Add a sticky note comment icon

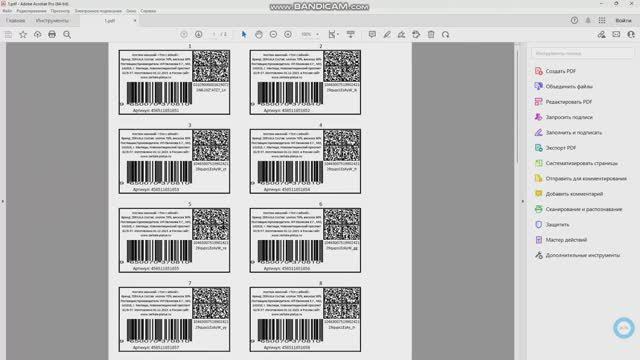click(372, 35)
